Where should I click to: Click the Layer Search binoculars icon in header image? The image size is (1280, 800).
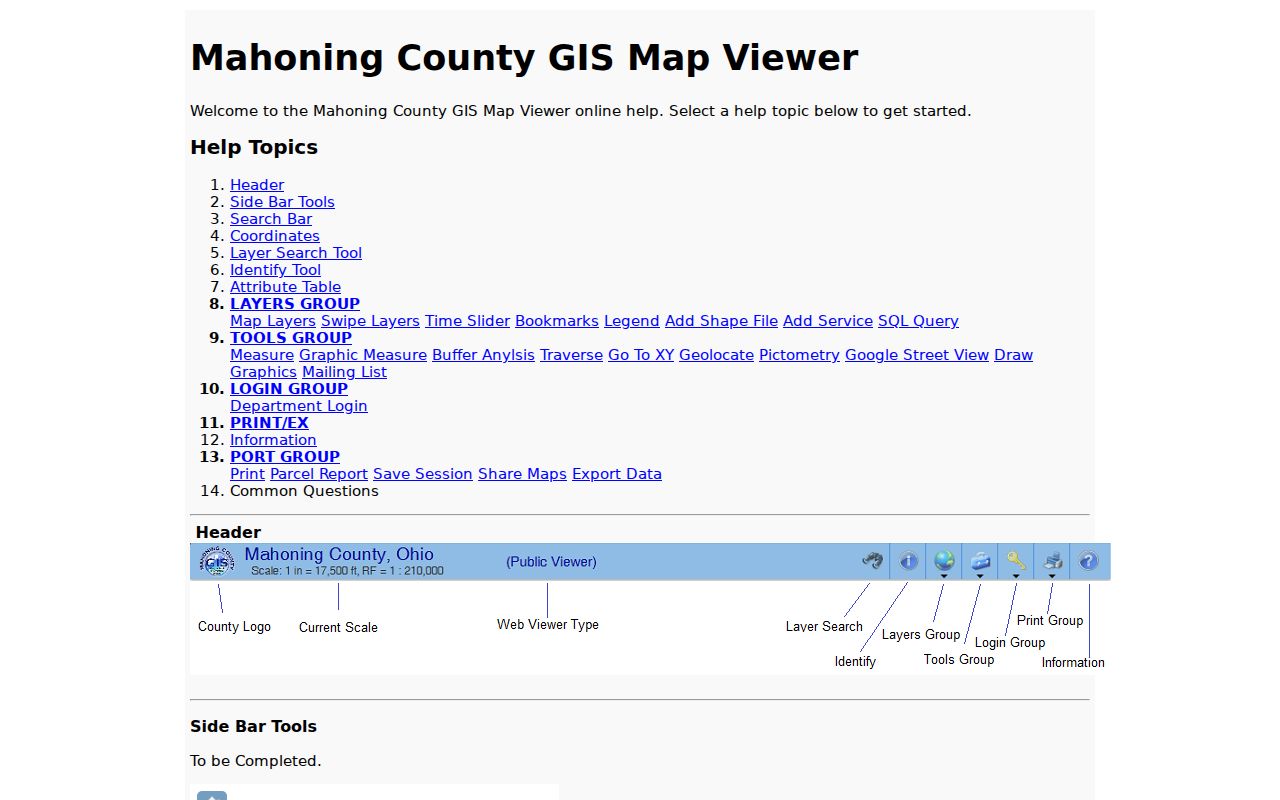coord(873,561)
